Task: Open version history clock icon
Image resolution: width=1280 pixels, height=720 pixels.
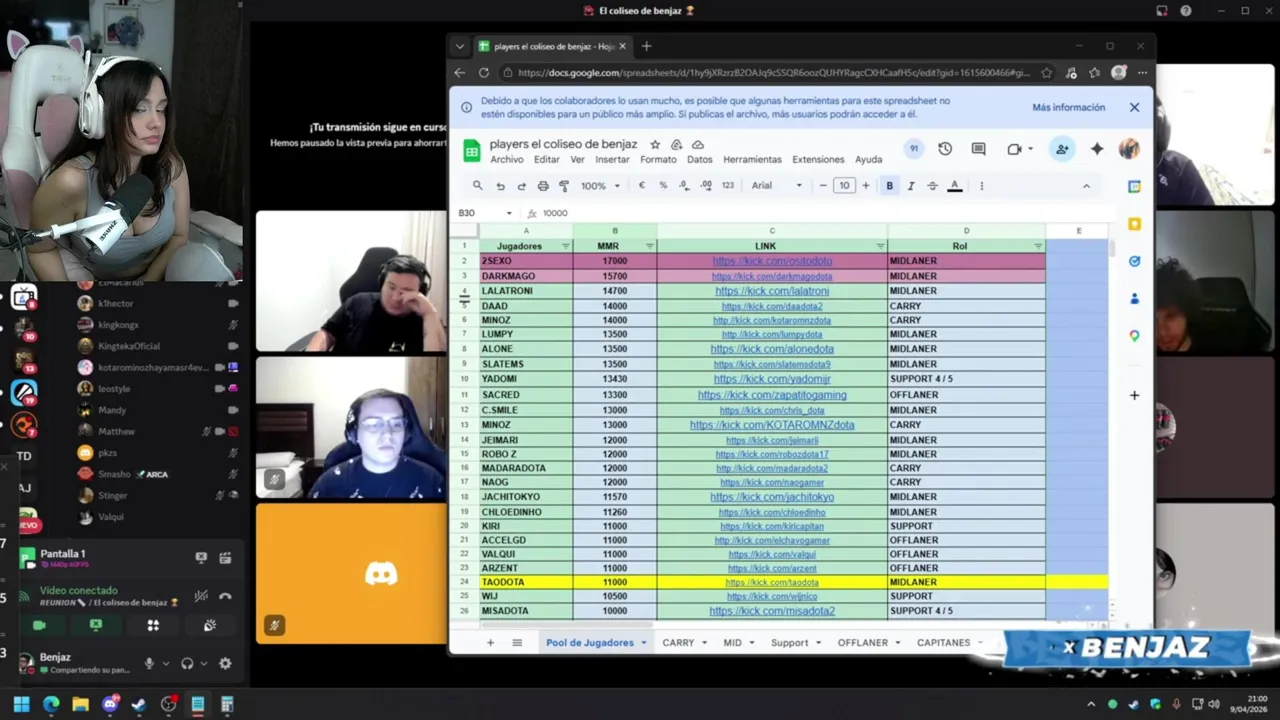Action: 945,149
